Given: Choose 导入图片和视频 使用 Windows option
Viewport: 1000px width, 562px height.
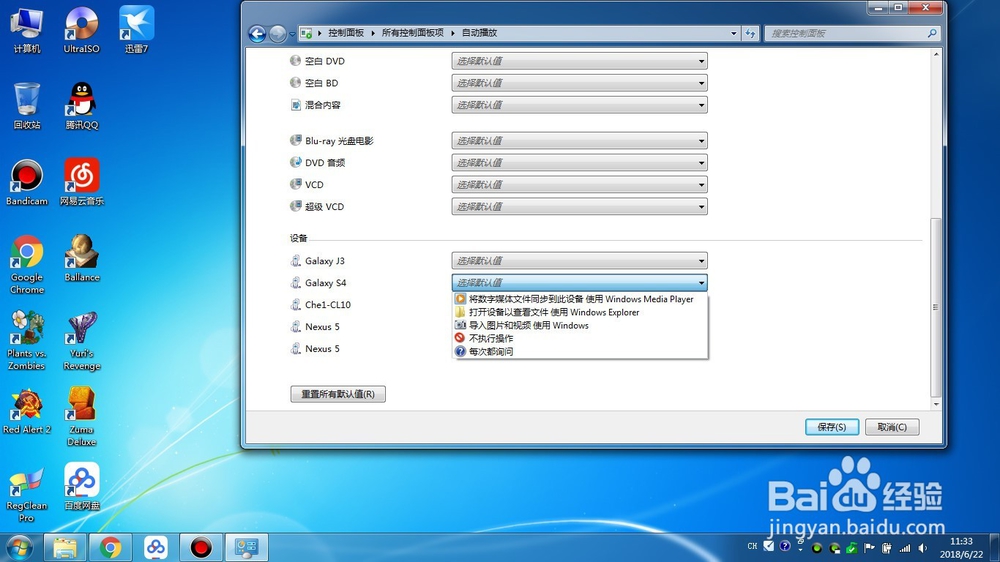Looking at the screenshot, I should pos(580,325).
